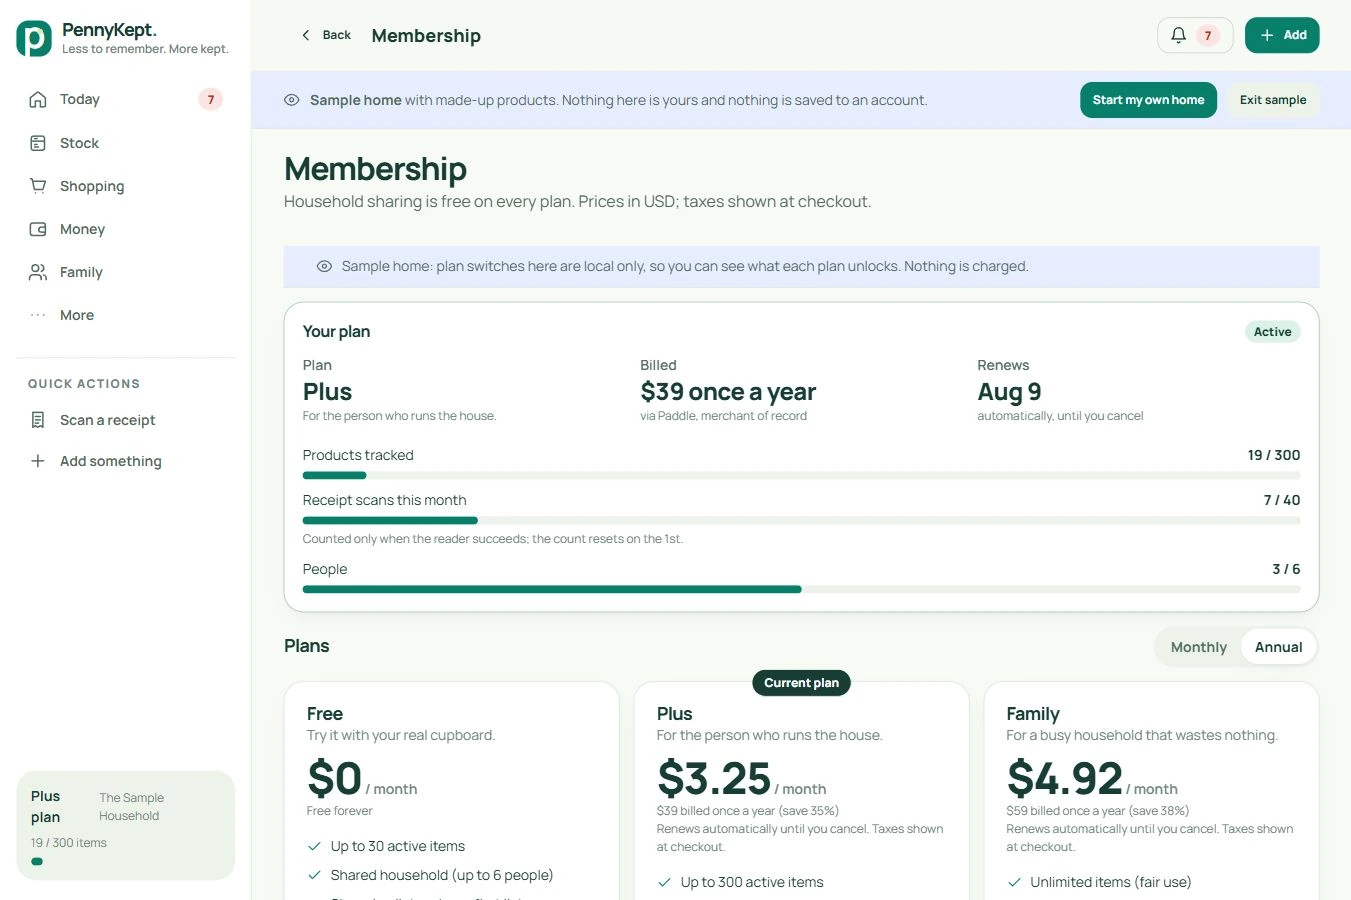Click the Receipt scans progress bar
Image resolution: width=1351 pixels, height=900 pixels.
point(801,521)
